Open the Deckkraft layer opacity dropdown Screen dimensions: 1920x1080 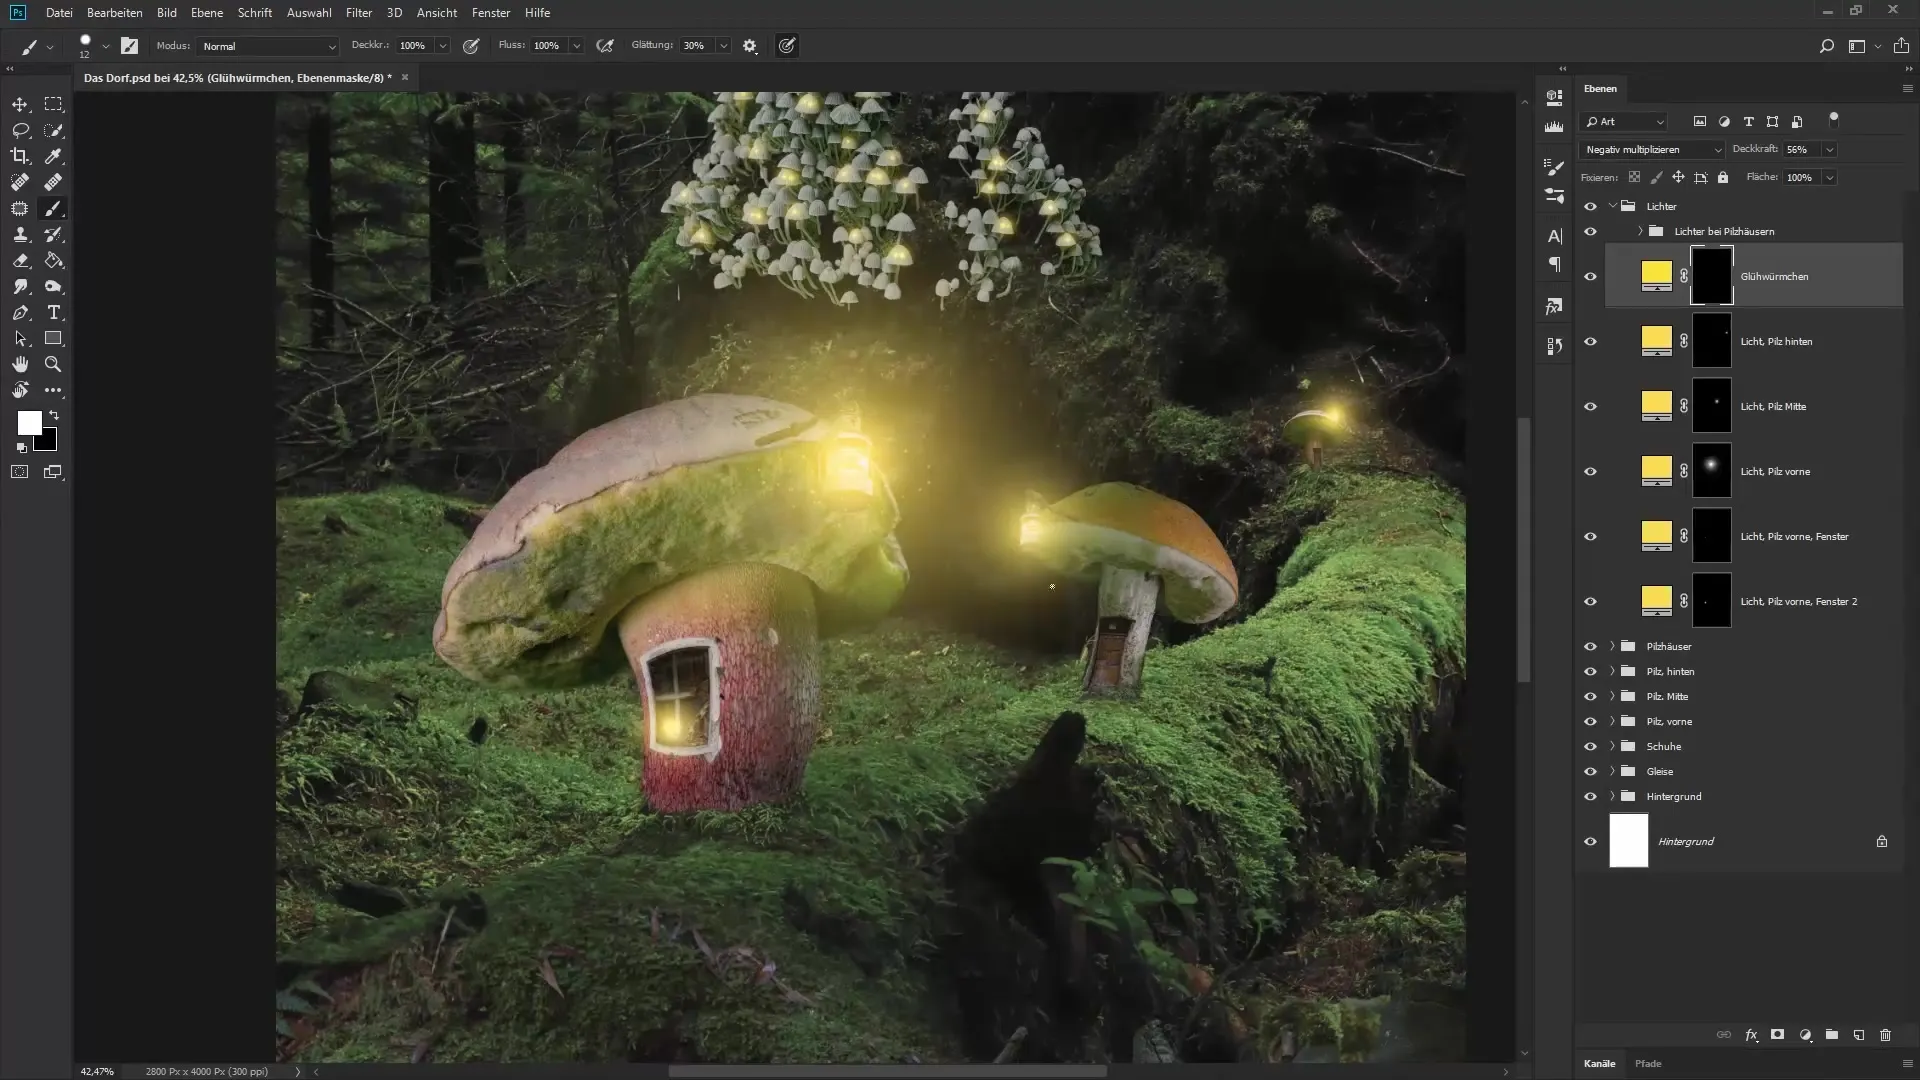point(1829,150)
